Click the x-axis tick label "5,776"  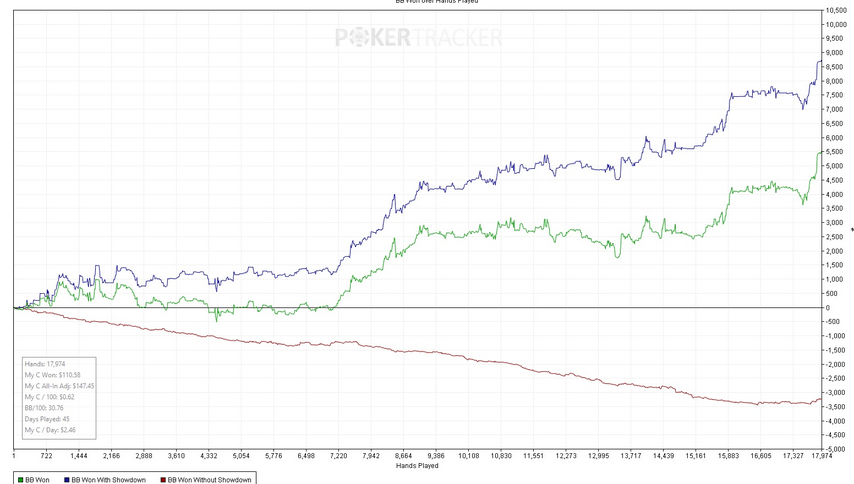[274, 456]
